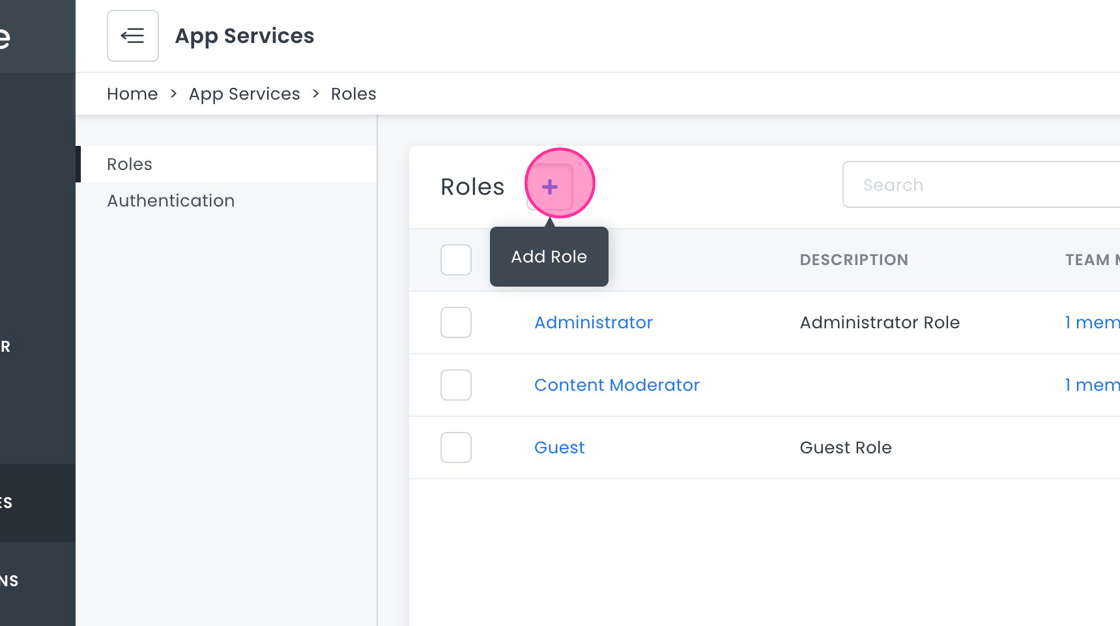The height and width of the screenshot is (626, 1120).
Task: Click Roles in the breadcrumb trail
Action: click(x=353, y=94)
